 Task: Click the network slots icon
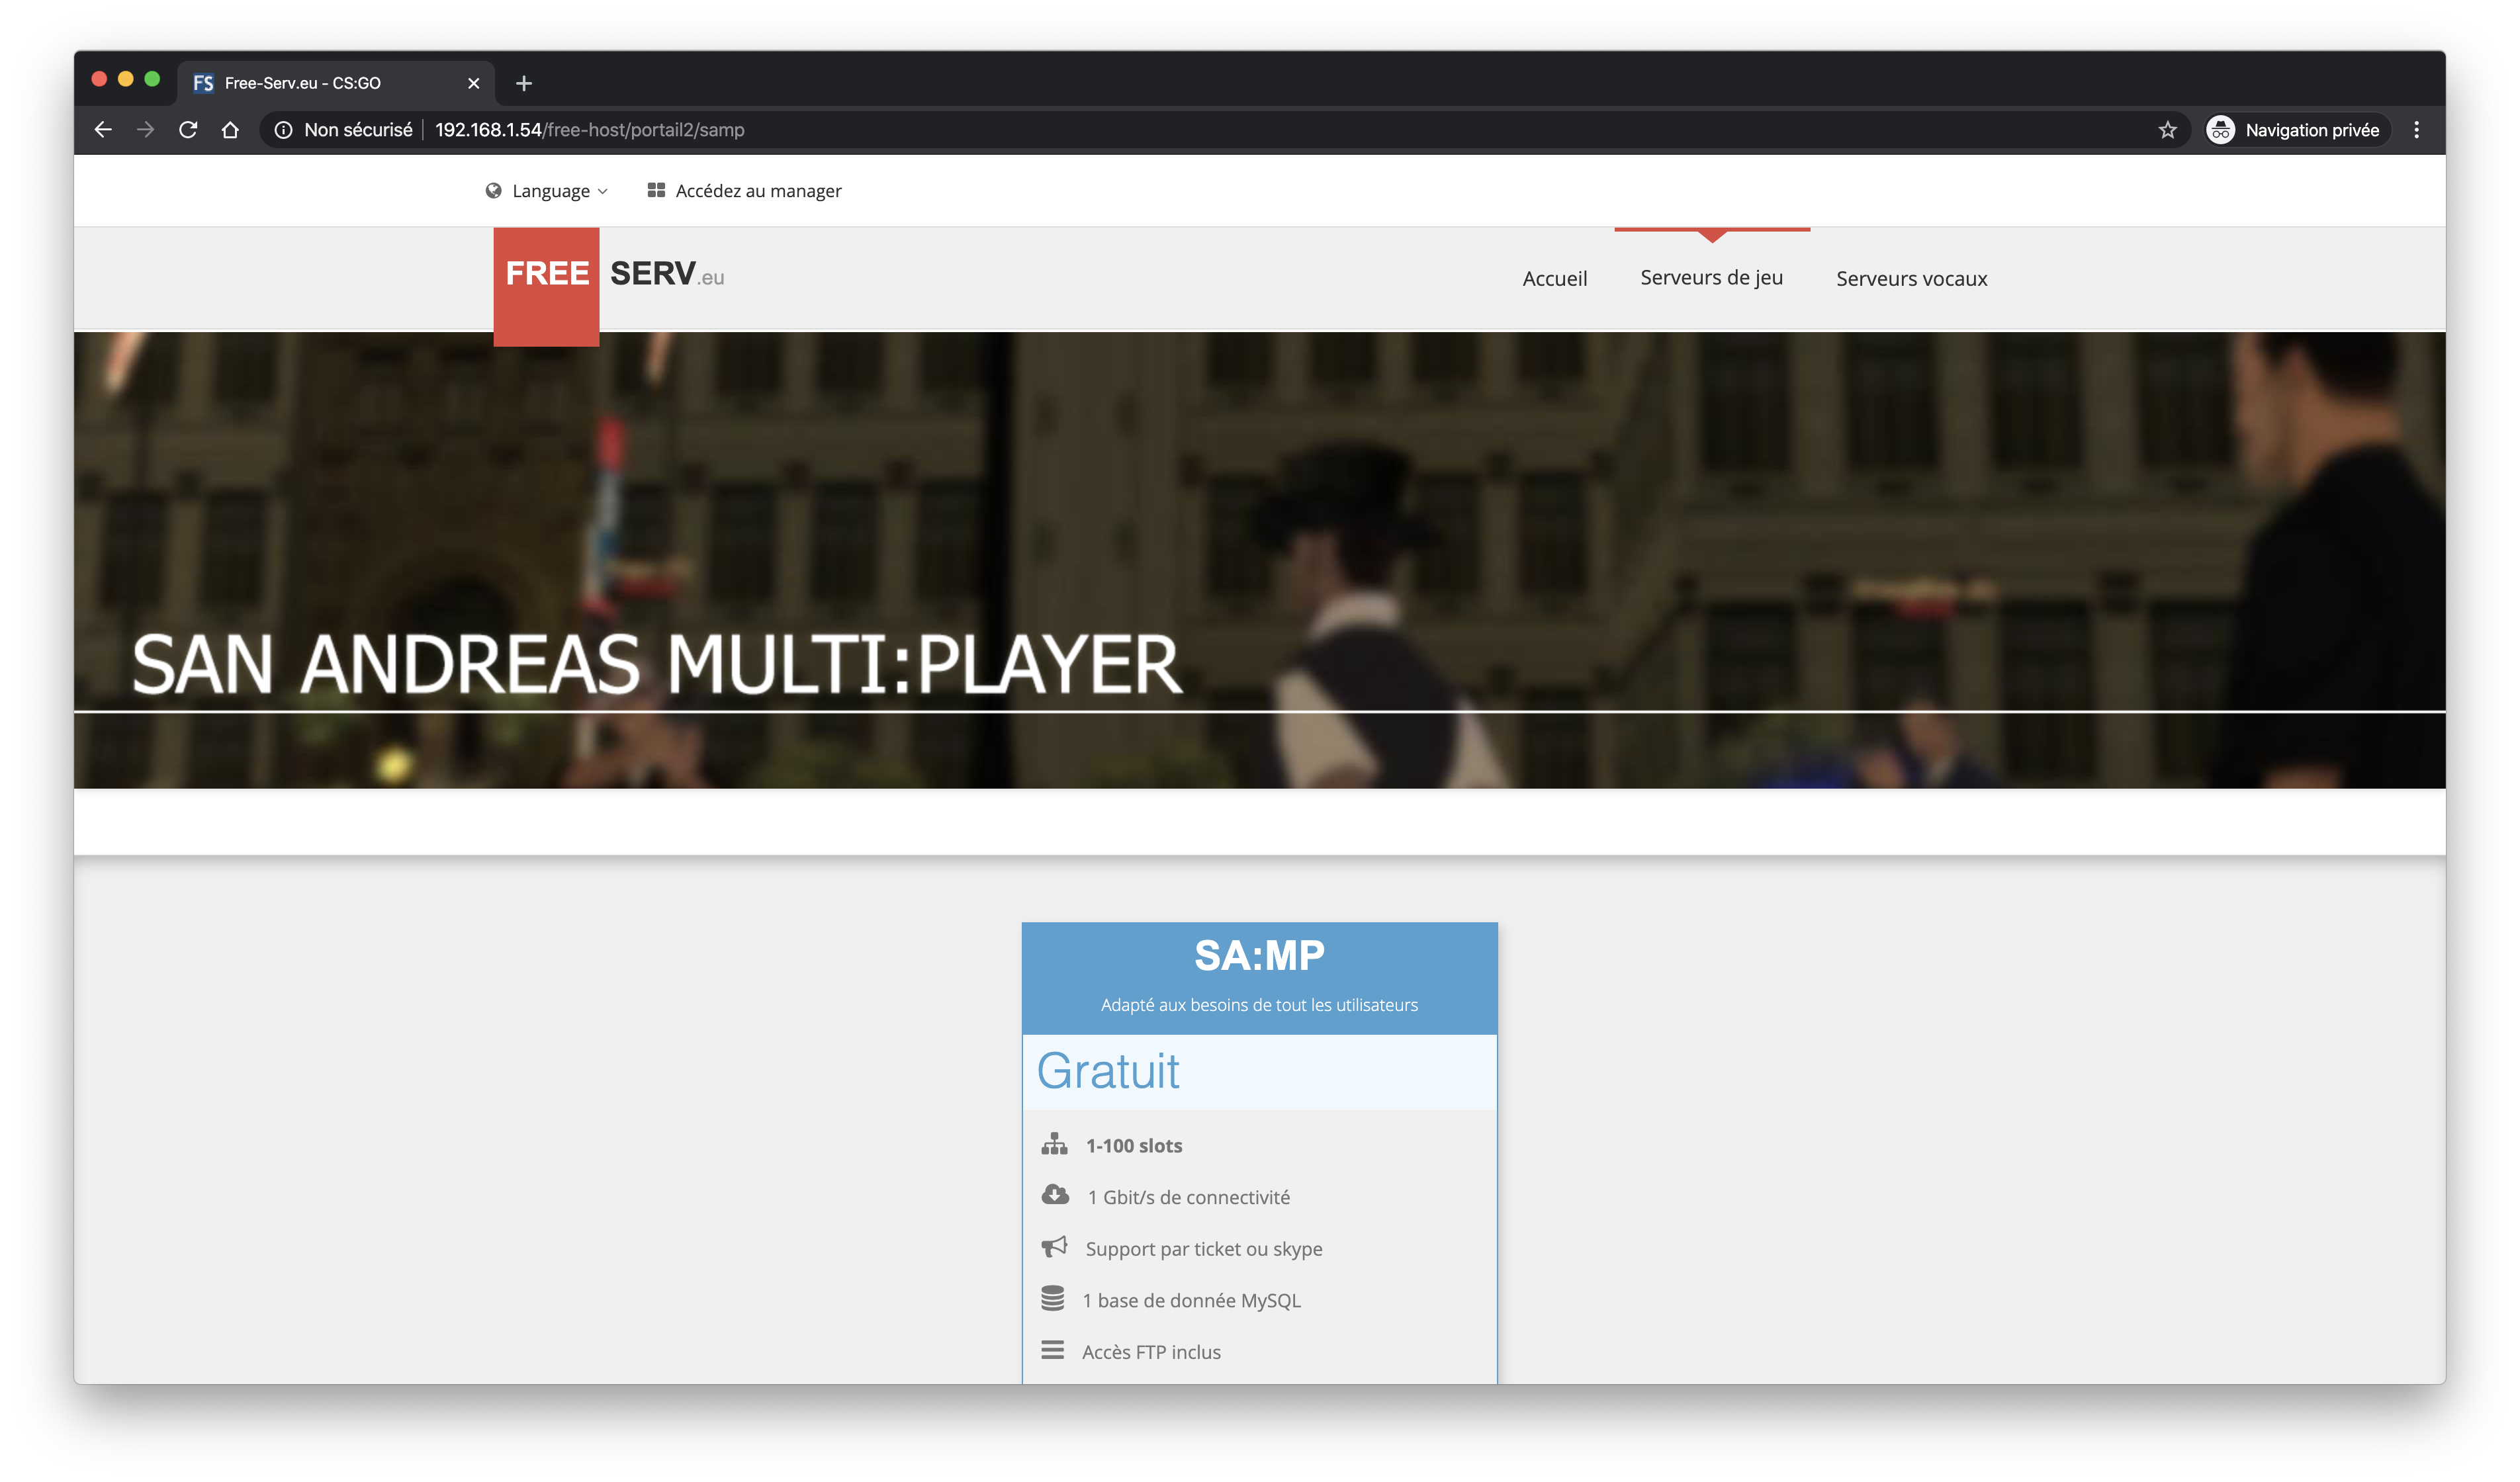click(x=1054, y=1144)
